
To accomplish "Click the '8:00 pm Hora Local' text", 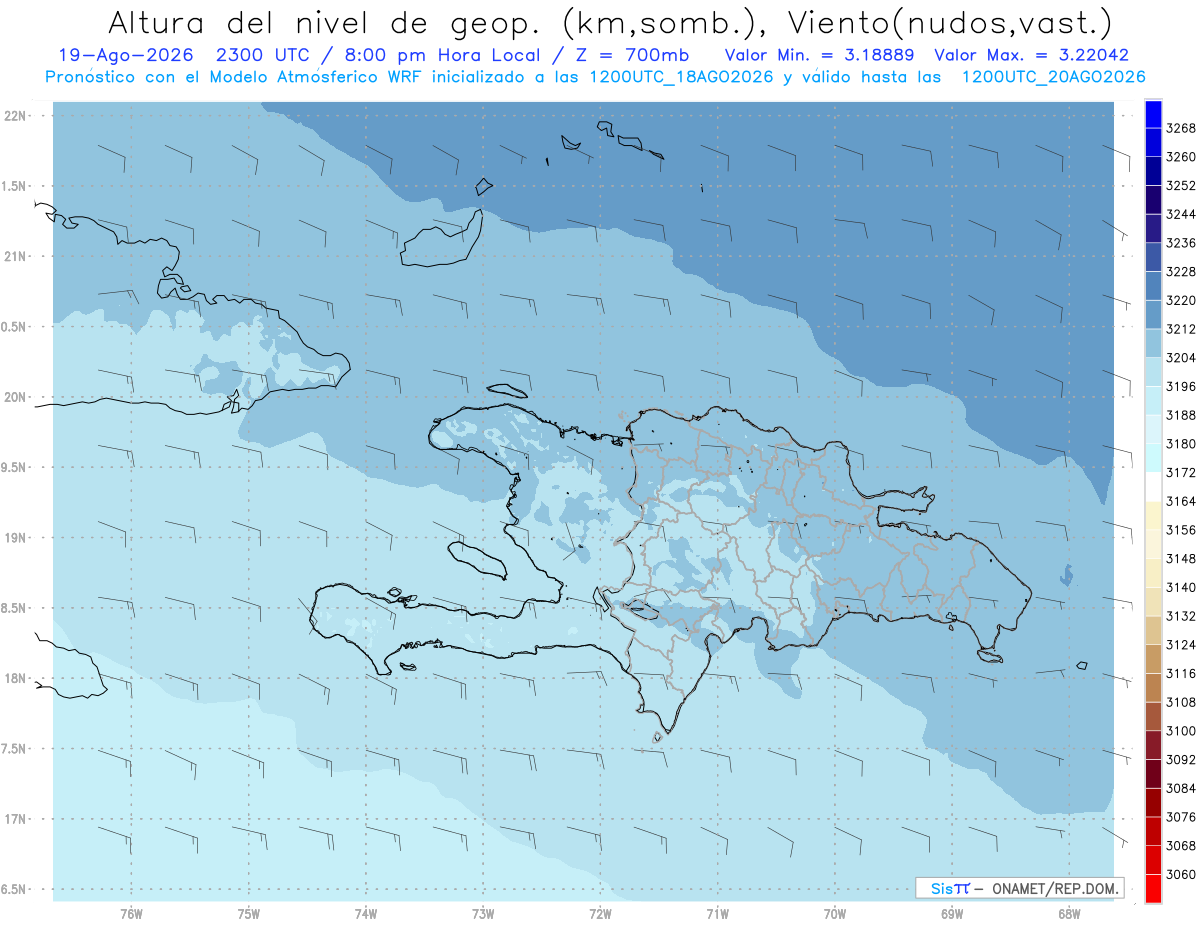I will (444, 55).
